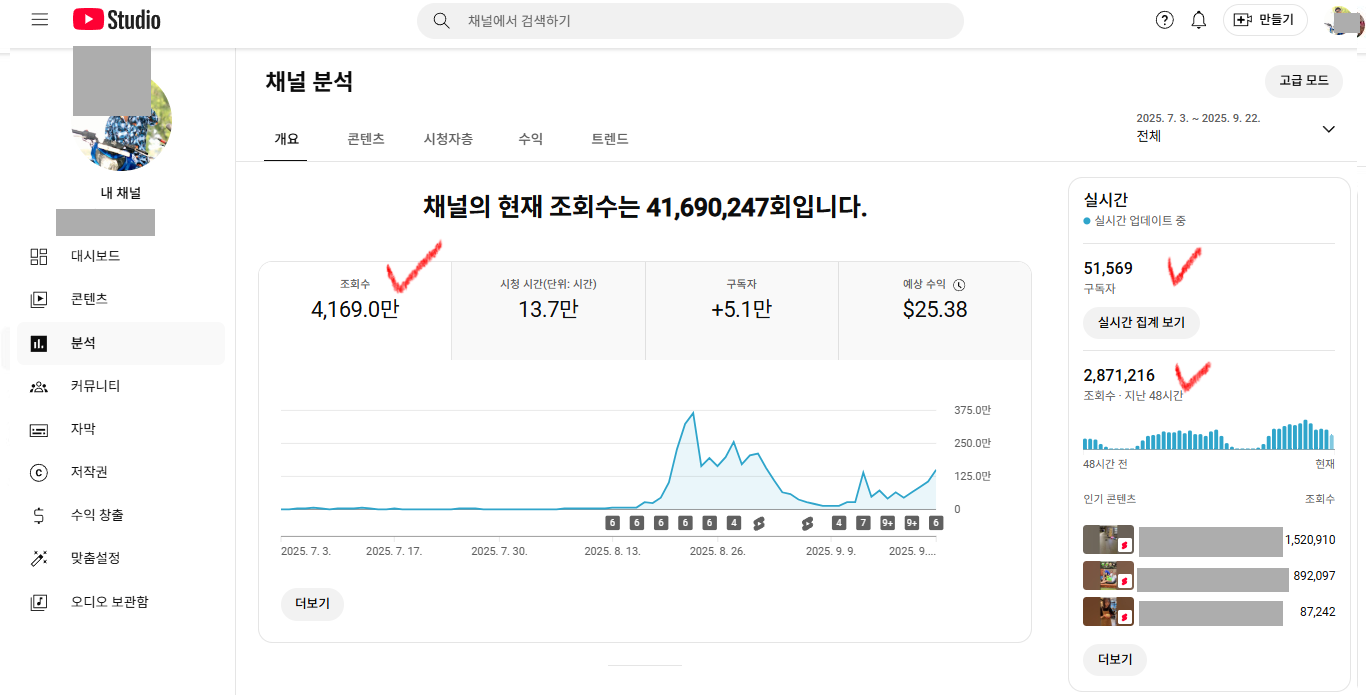Viewport: 1366px width, 695px height.
Task: Open 오디오 보관함 in the sidebar
Action: click(x=109, y=602)
